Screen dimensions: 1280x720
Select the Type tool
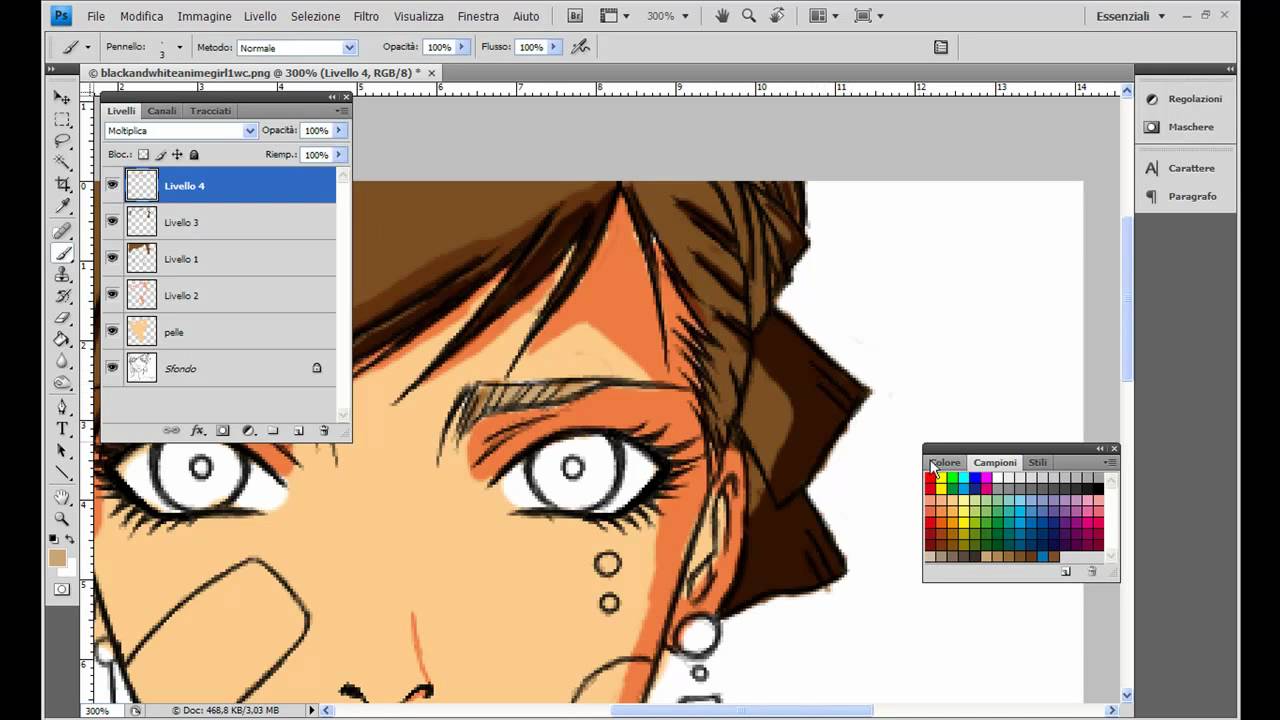pyautogui.click(x=62, y=429)
